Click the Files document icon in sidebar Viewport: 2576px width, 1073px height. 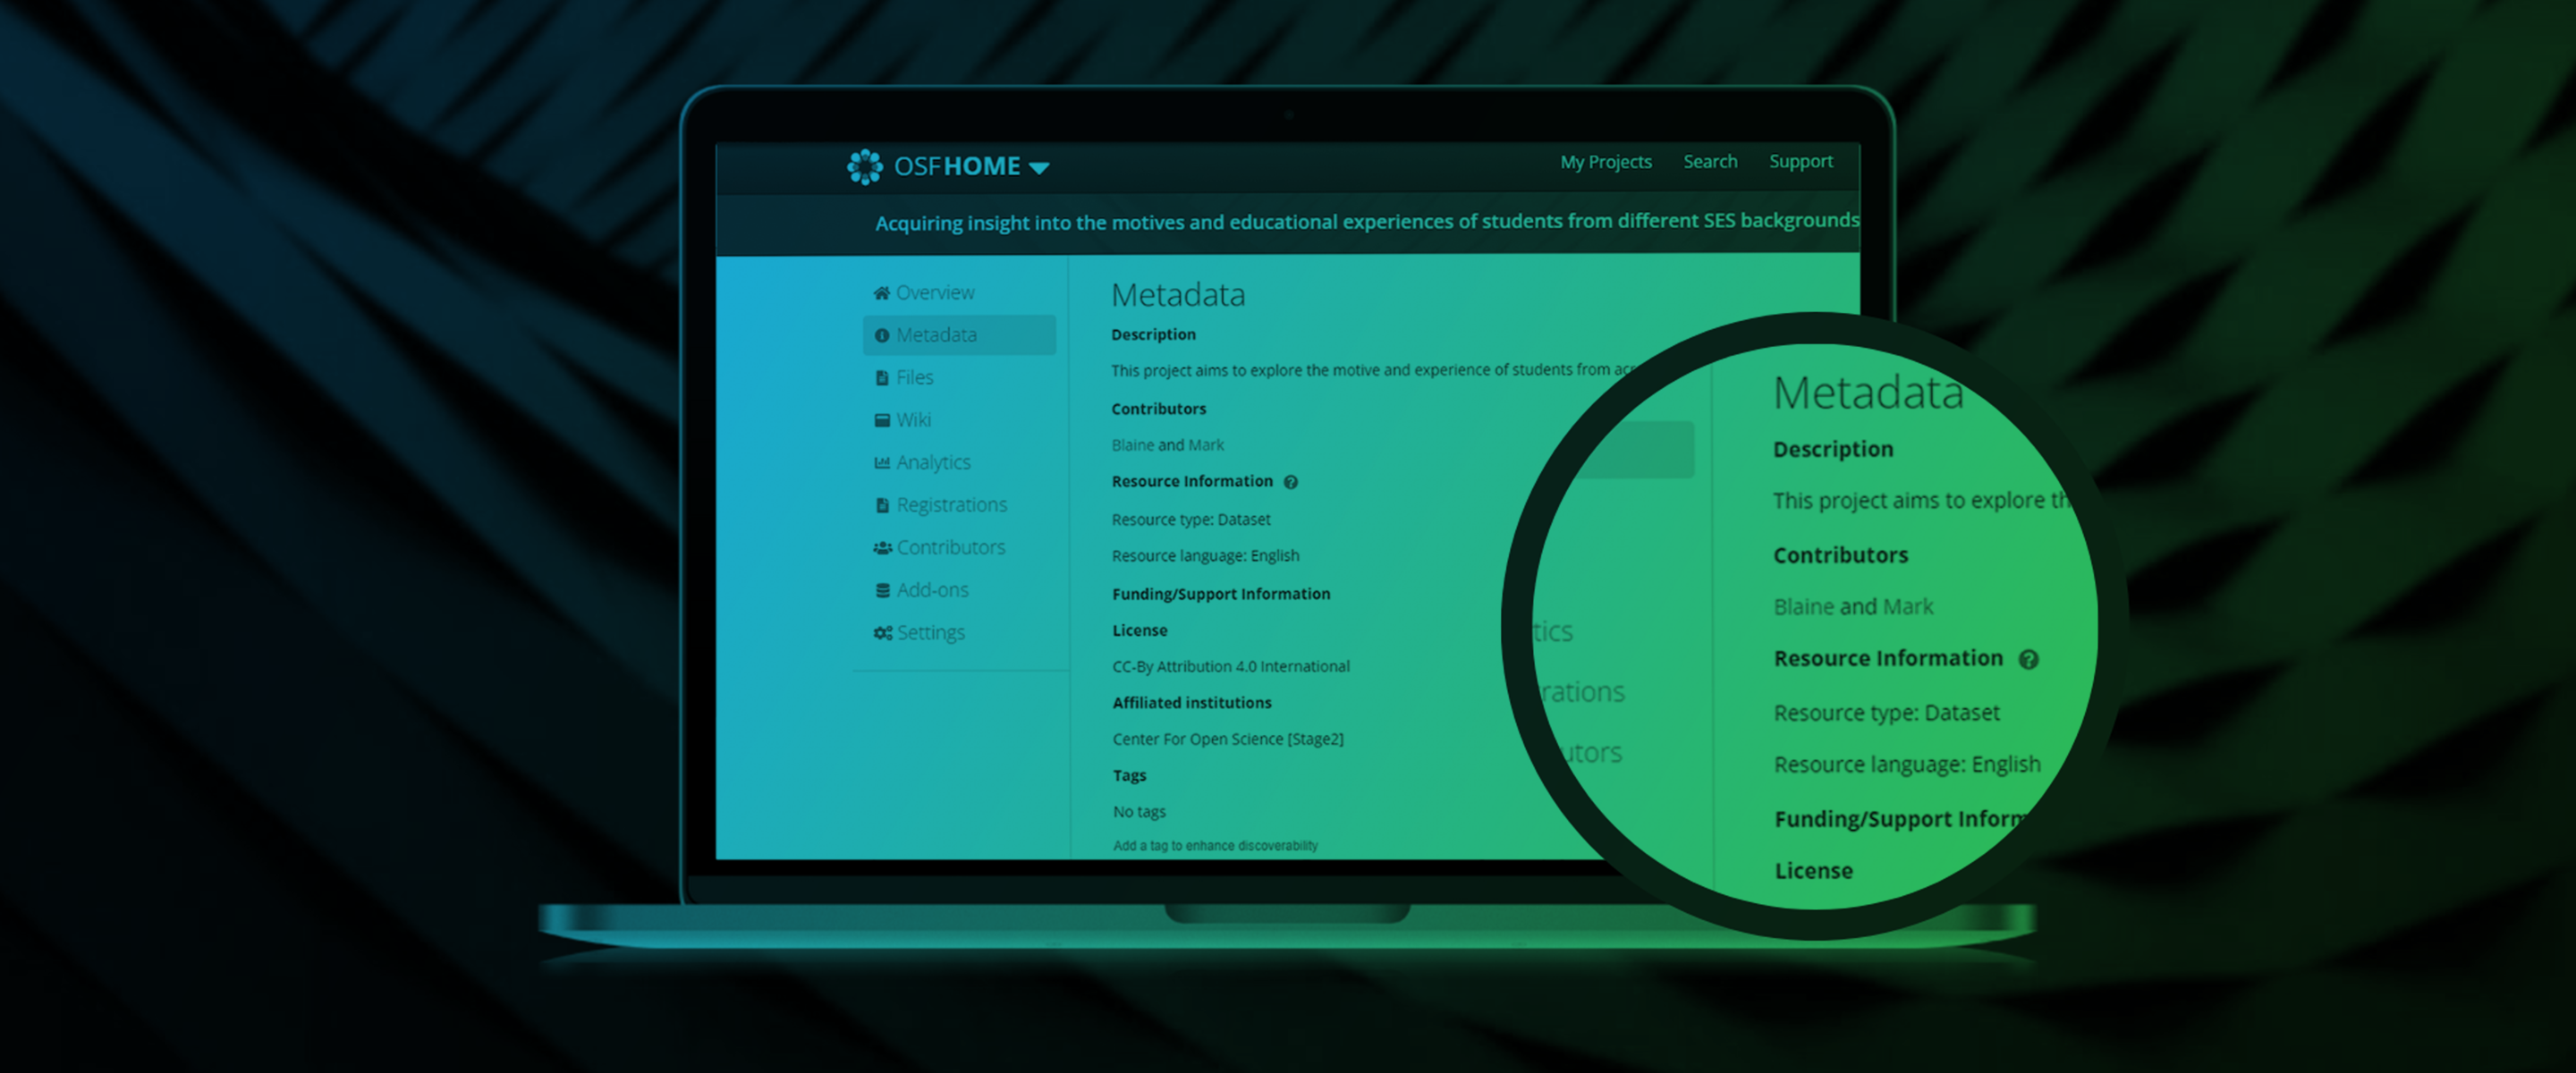(882, 378)
